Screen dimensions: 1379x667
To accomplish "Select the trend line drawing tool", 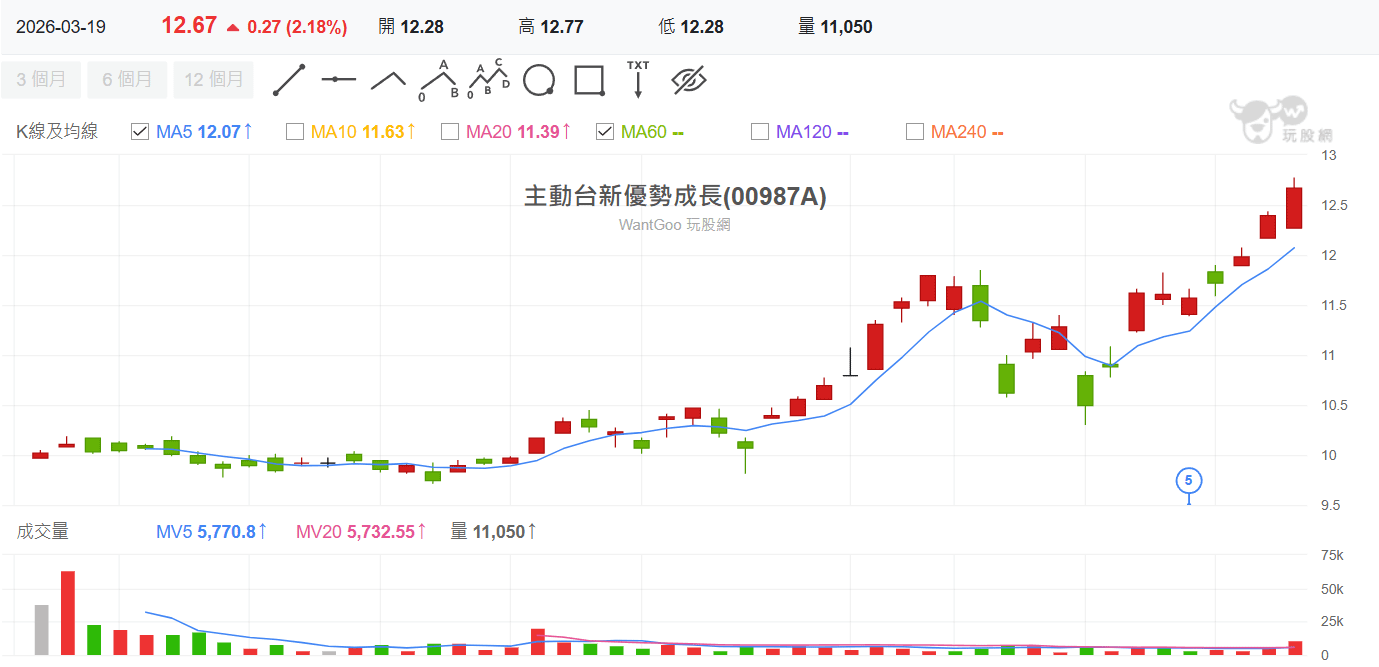I will (290, 78).
